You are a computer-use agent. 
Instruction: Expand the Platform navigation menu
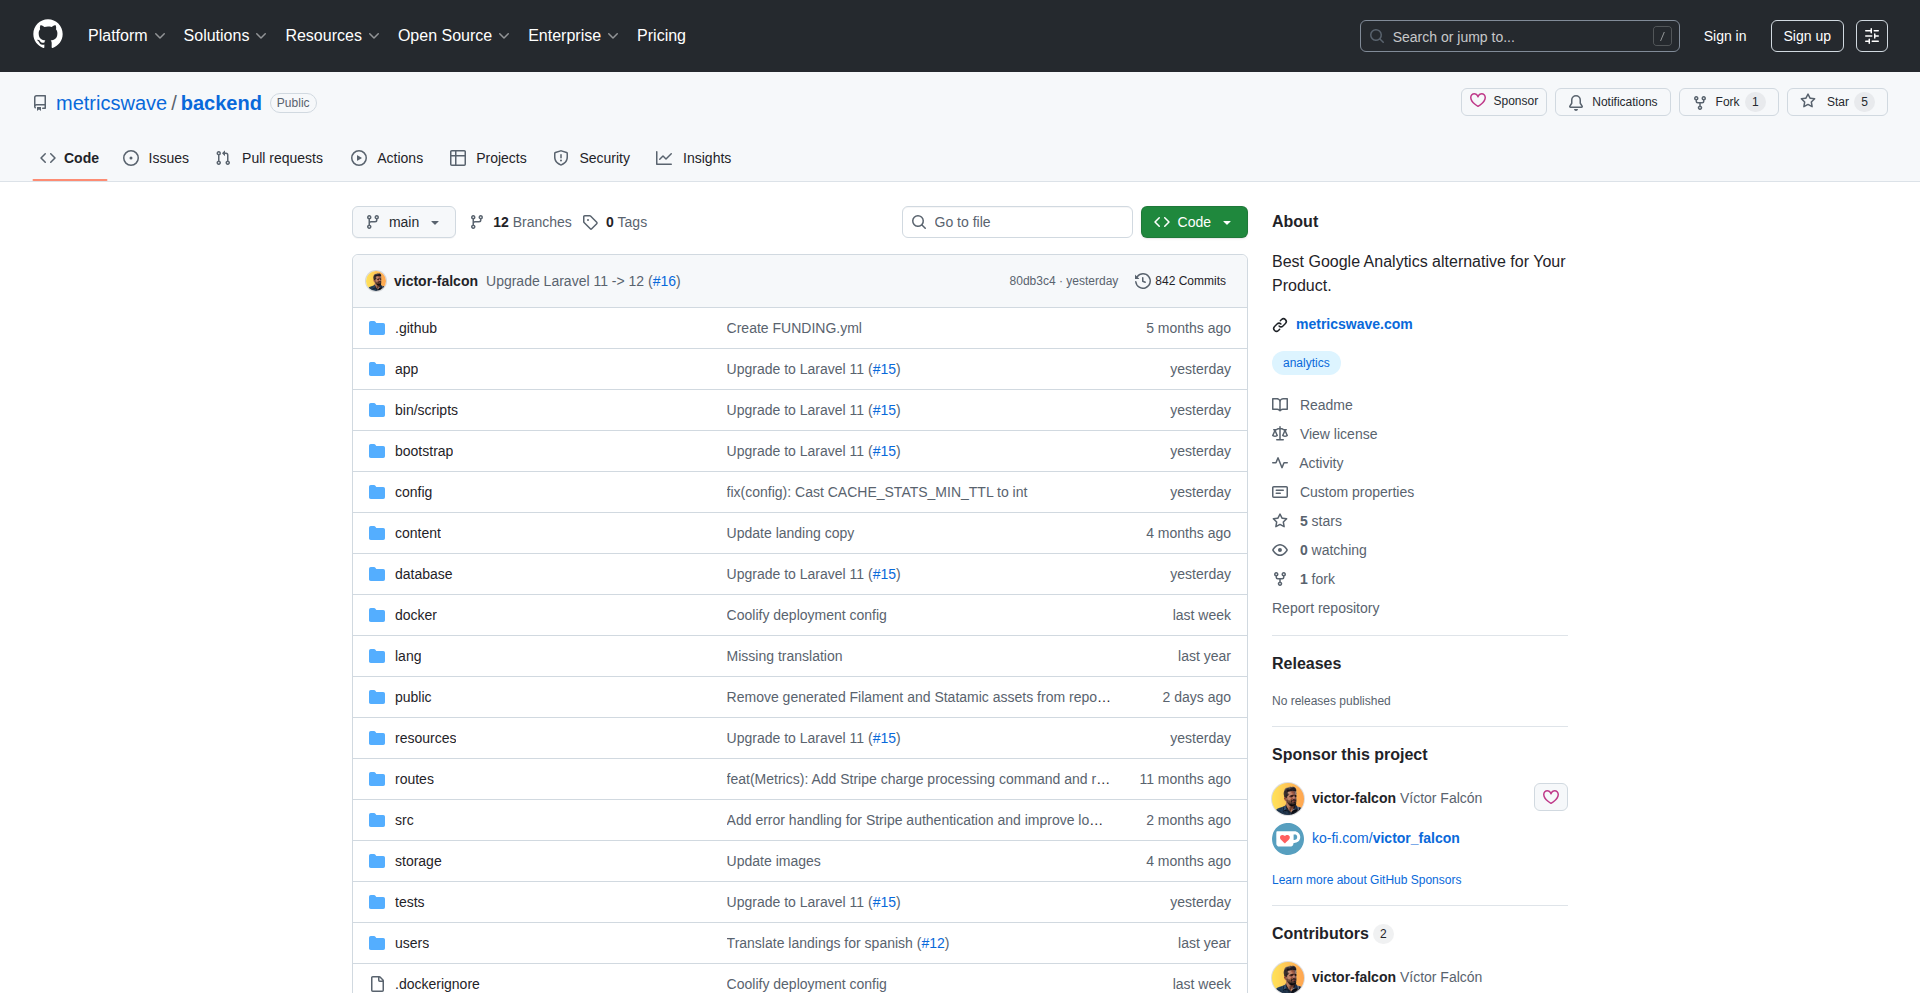(126, 36)
